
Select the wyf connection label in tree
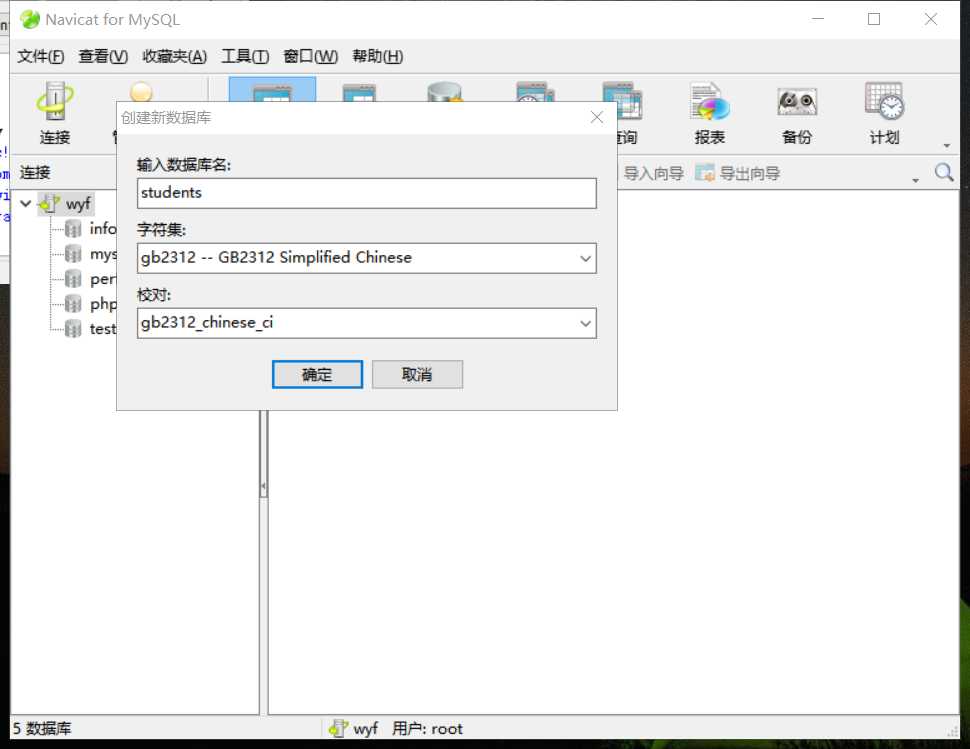tap(79, 203)
